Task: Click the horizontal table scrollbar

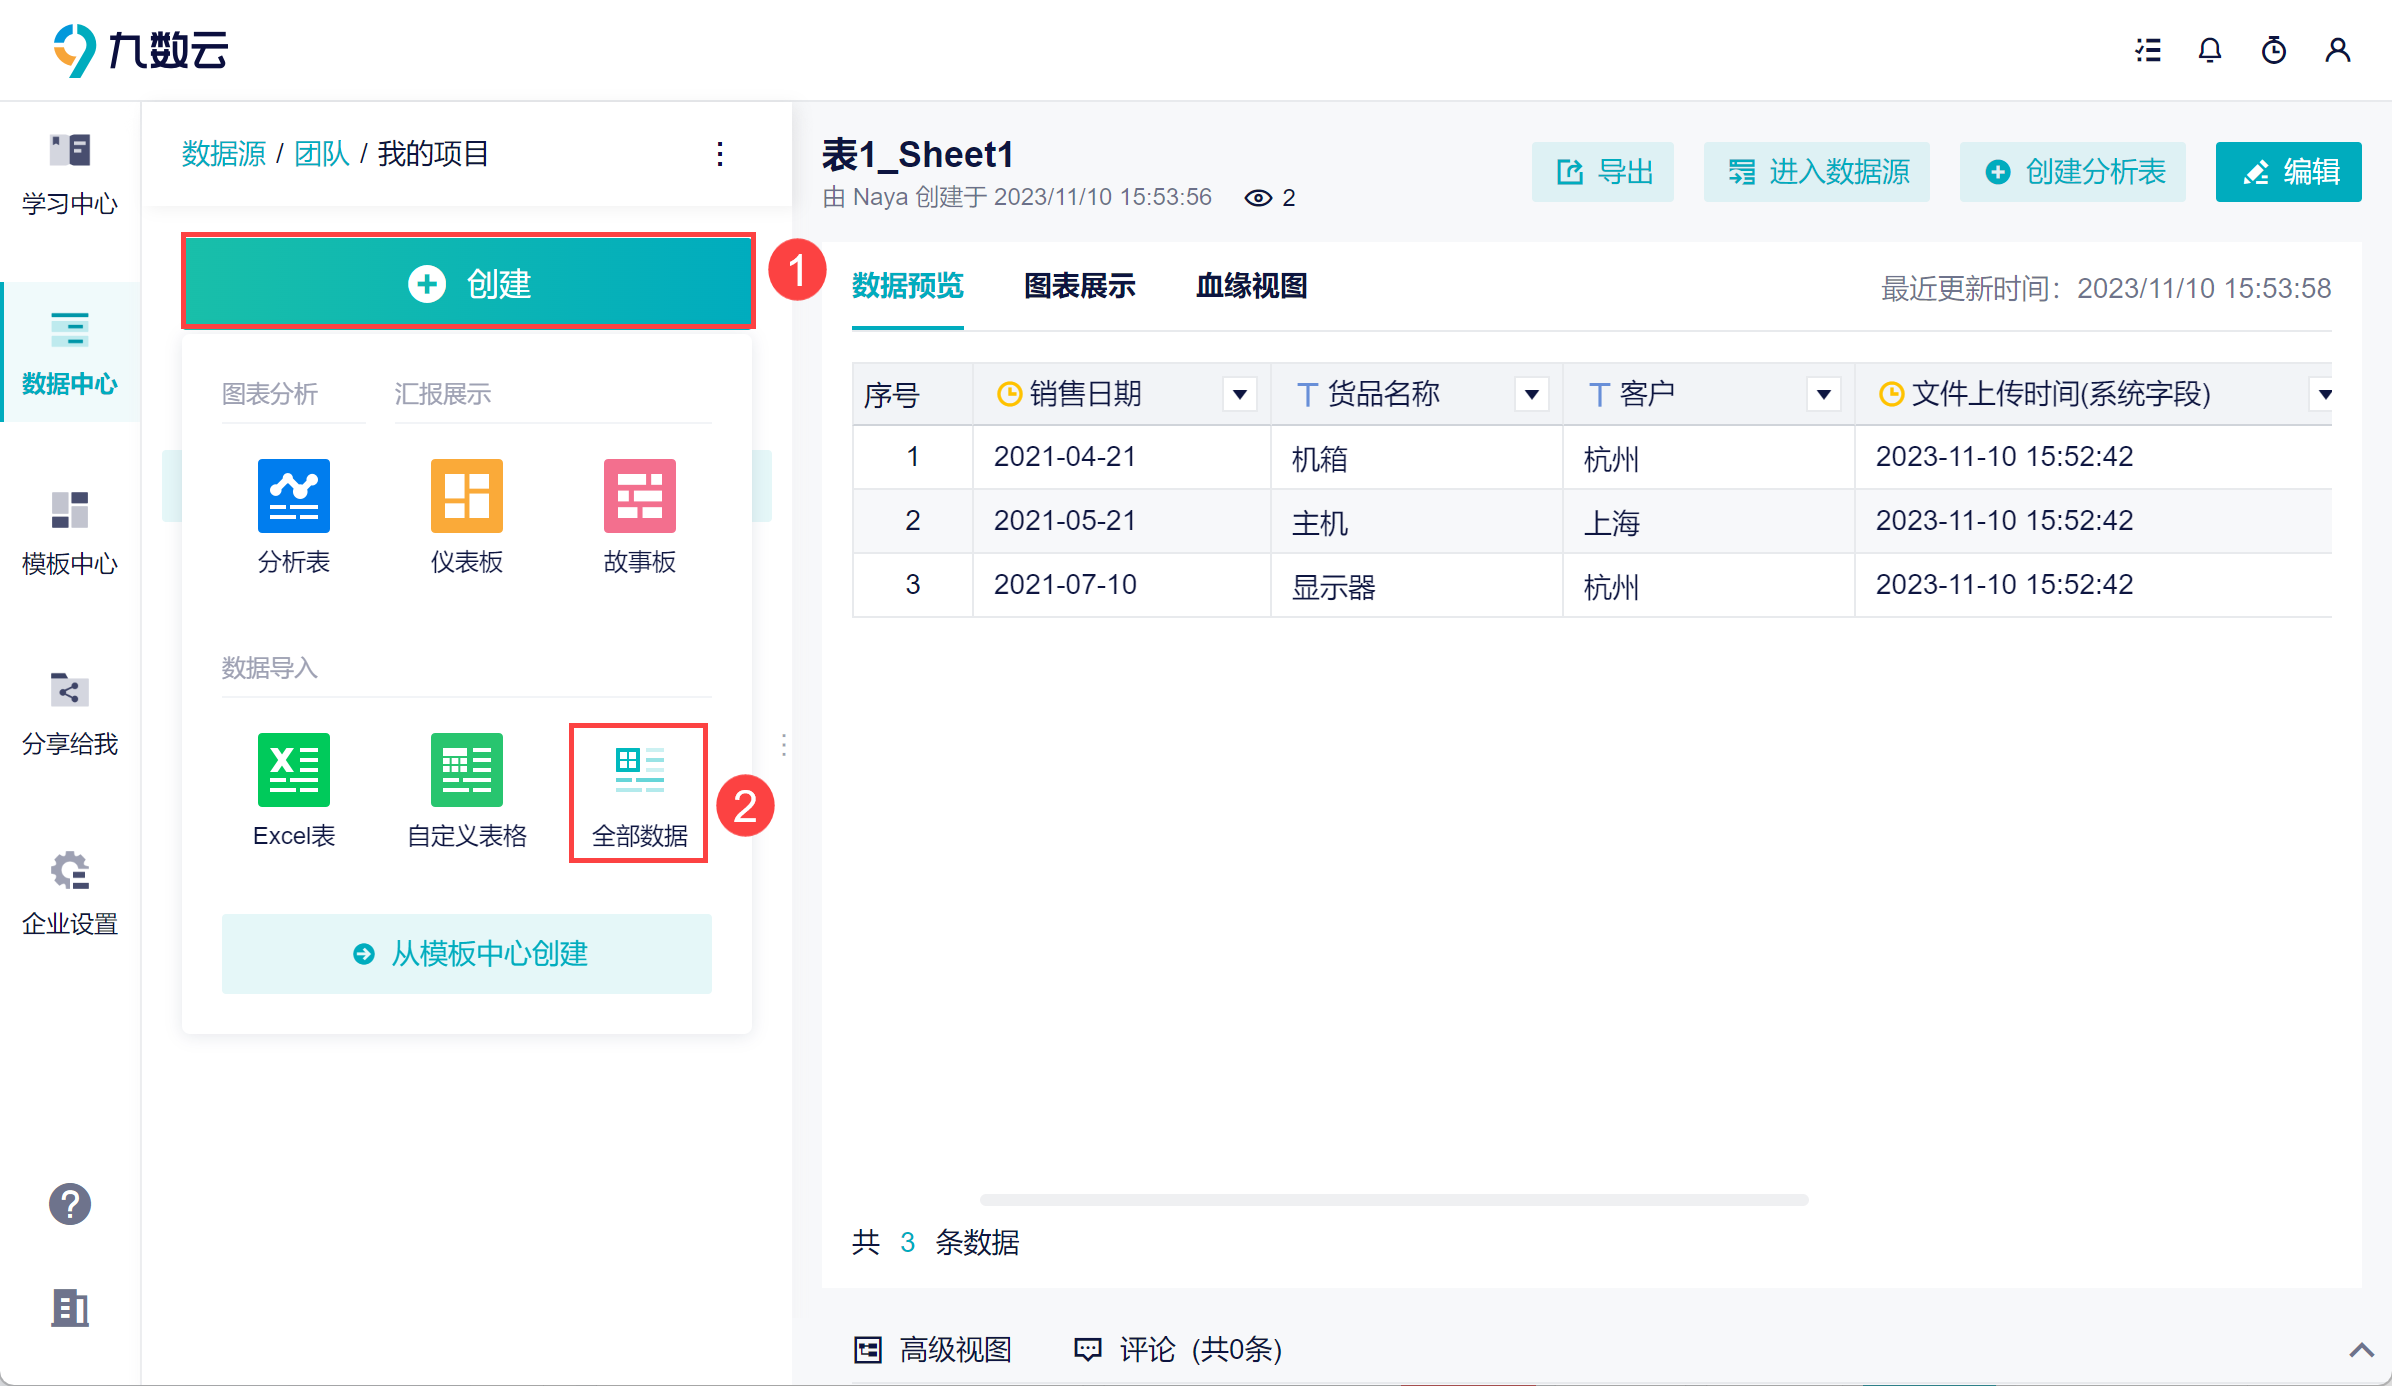Action: pos(1394,1199)
